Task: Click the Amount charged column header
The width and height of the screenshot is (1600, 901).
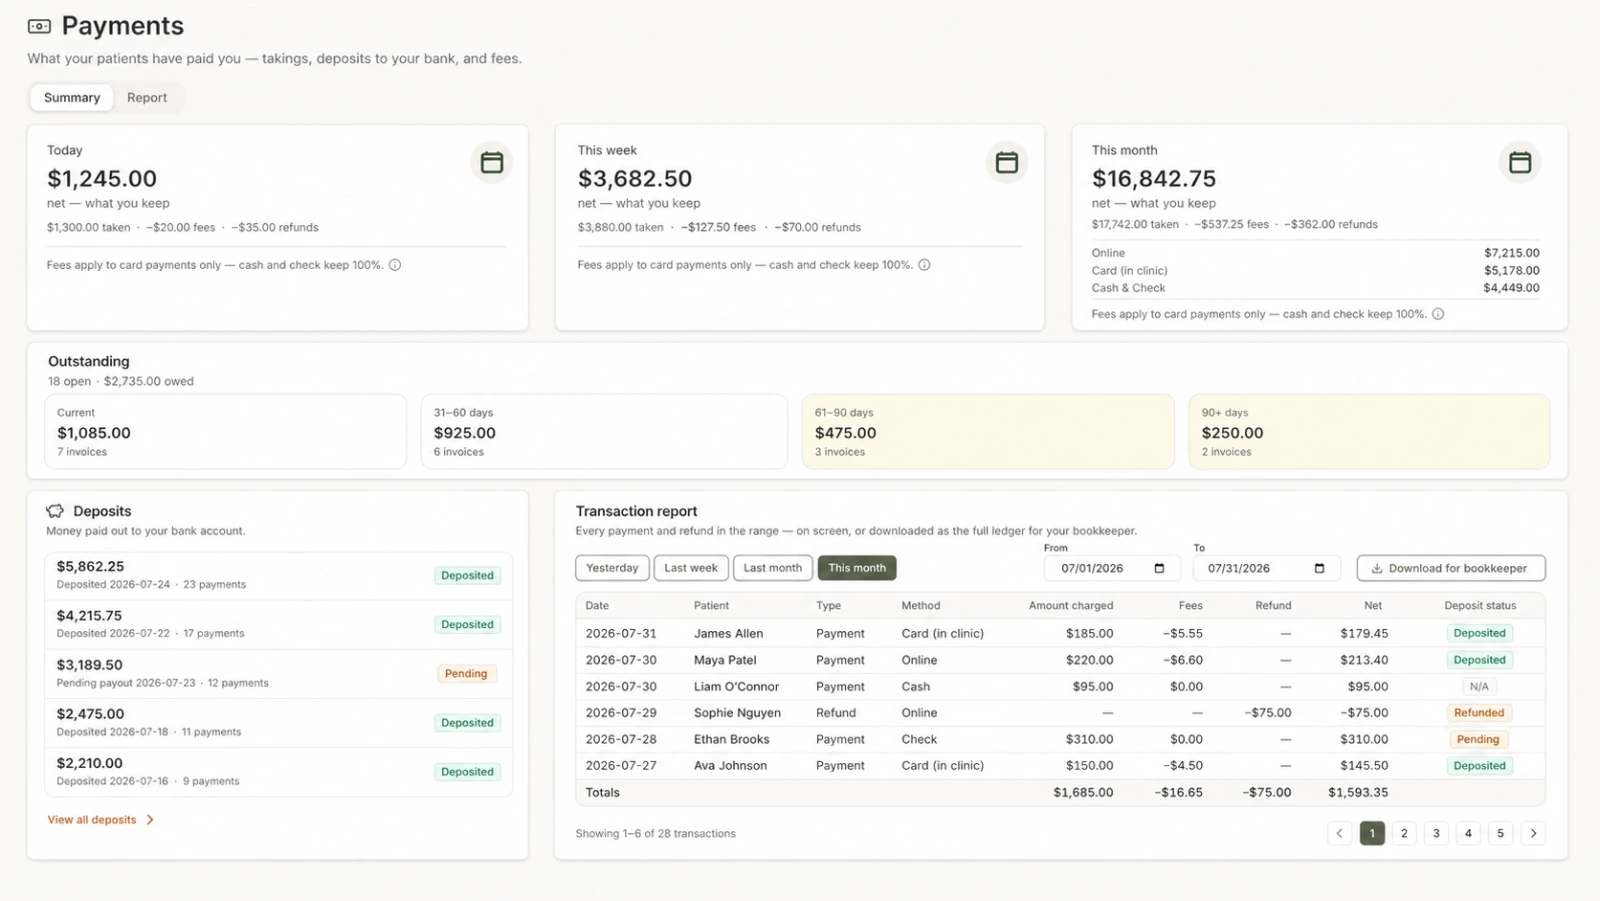Action: (1071, 606)
